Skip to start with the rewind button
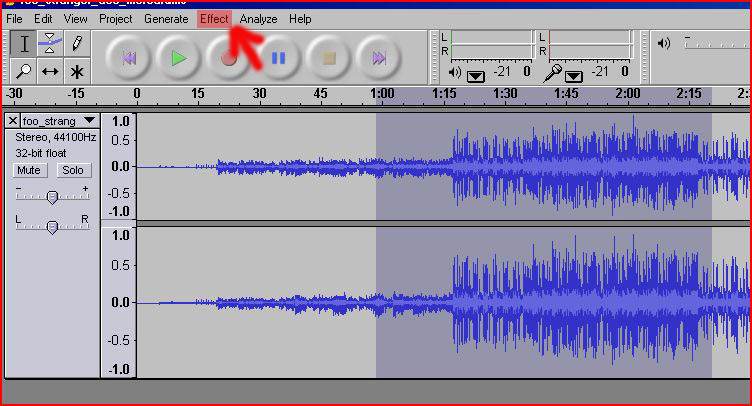 tap(129, 58)
